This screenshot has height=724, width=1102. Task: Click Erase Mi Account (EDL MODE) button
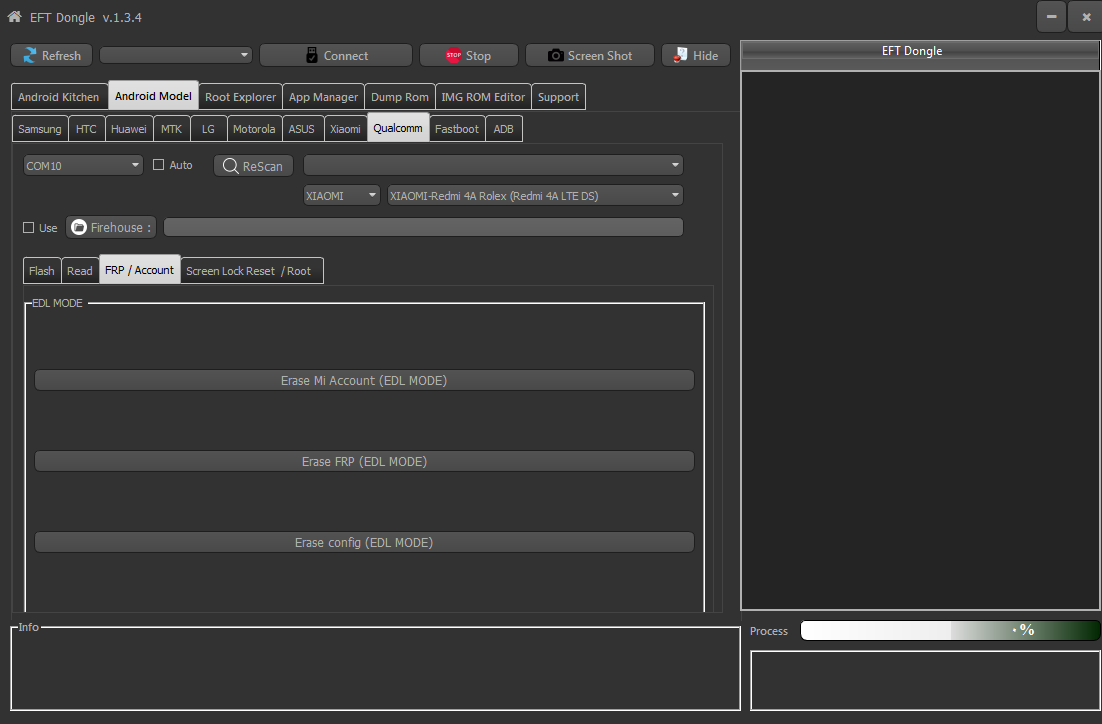[x=364, y=380]
